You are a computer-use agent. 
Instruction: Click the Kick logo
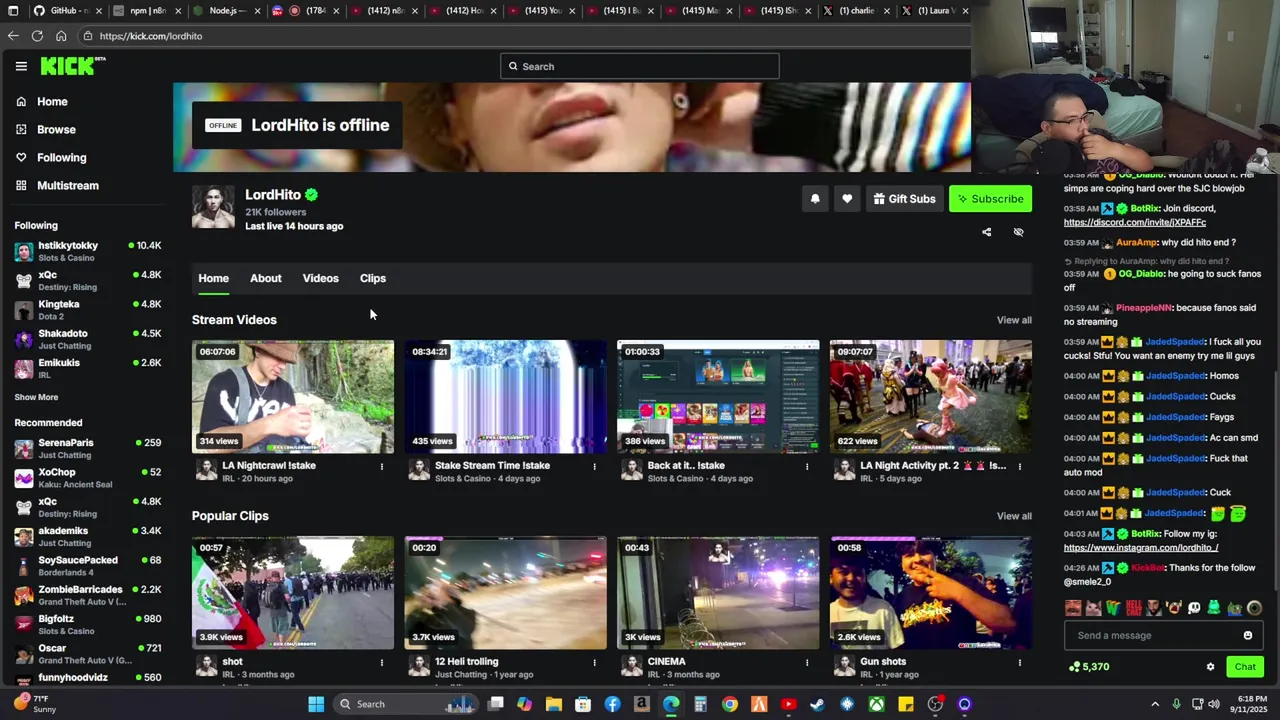click(73, 66)
